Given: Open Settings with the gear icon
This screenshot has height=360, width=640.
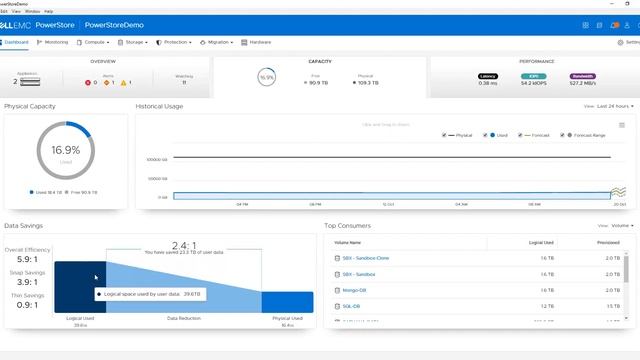Looking at the screenshot, I should tap(620, 42).
